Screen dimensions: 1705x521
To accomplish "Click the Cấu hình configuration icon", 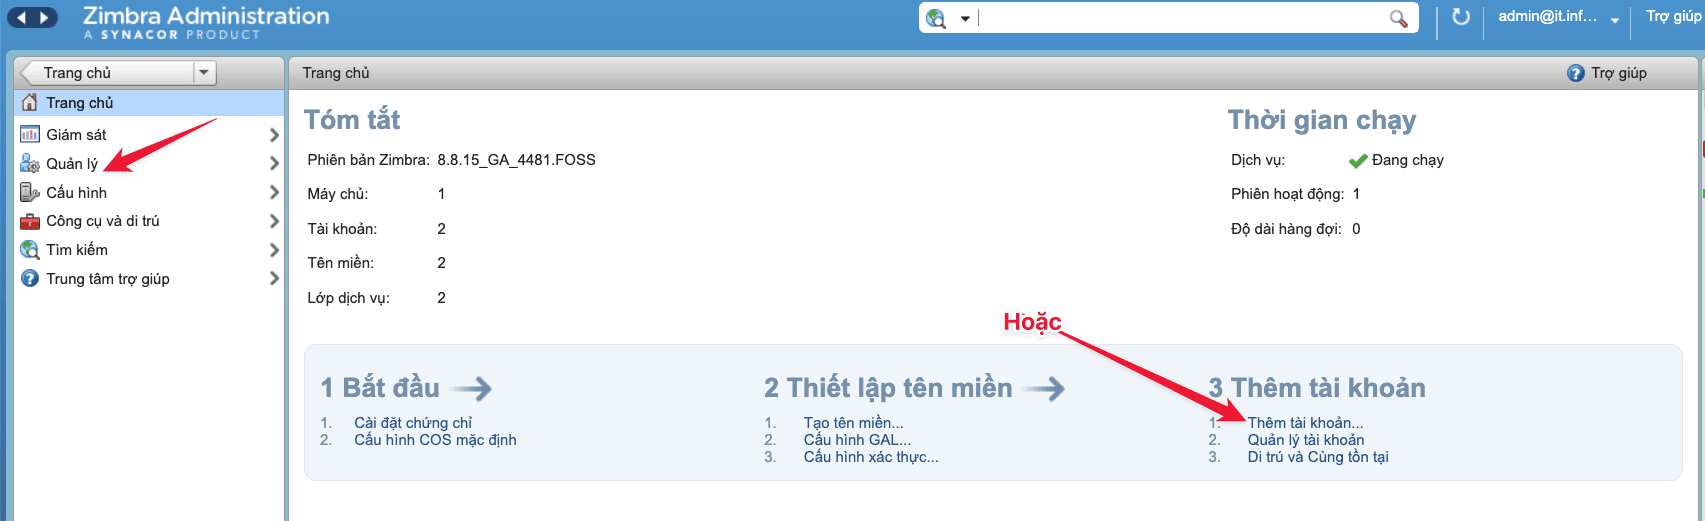I will tap(30, 193).
